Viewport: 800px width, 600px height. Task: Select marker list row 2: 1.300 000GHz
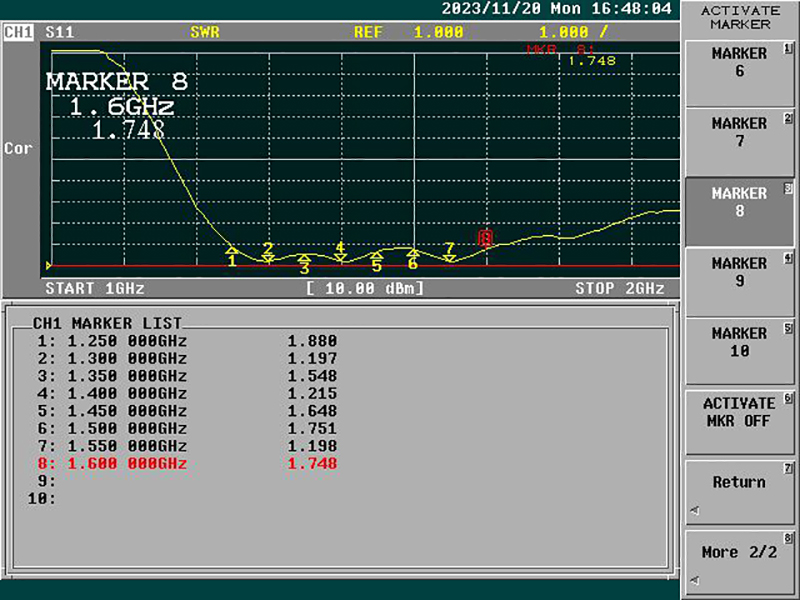(187, 358)
